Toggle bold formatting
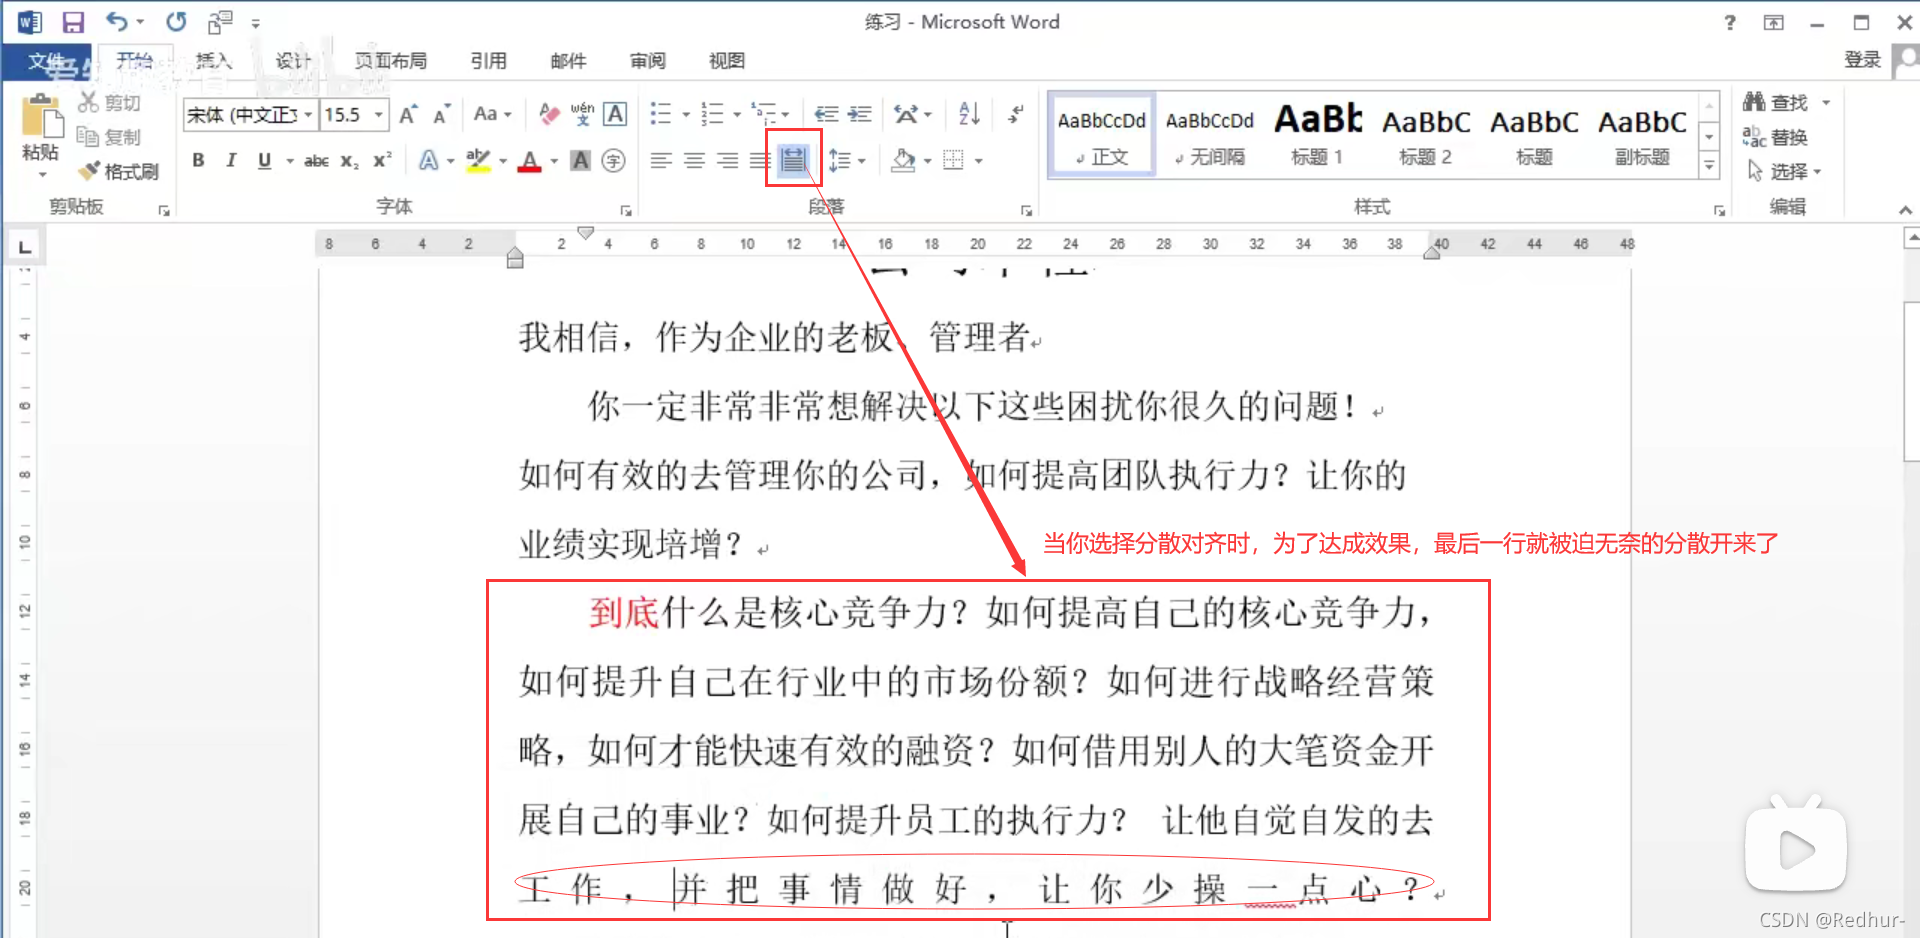The height and width of the screenshot is (938, 1920). point(198,160)
